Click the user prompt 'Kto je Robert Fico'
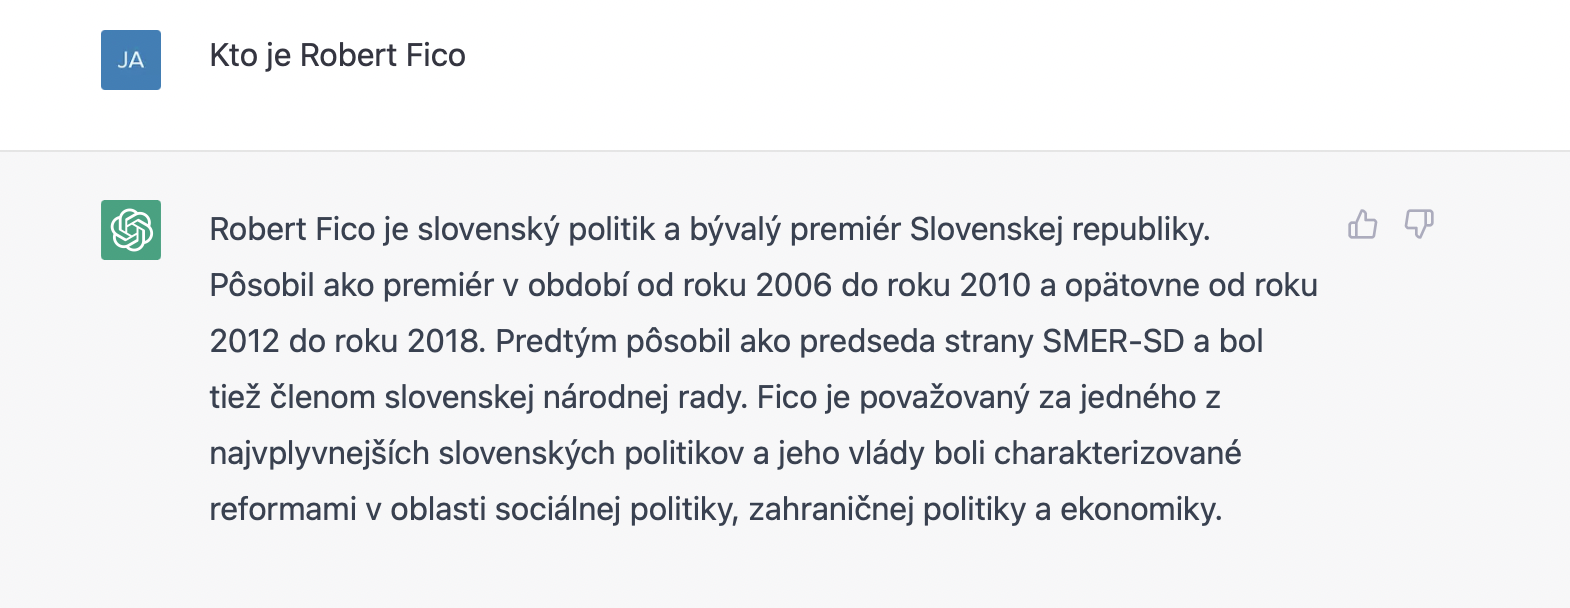The height and width of the screenshot is (608, 1570). tap(337, 55)
